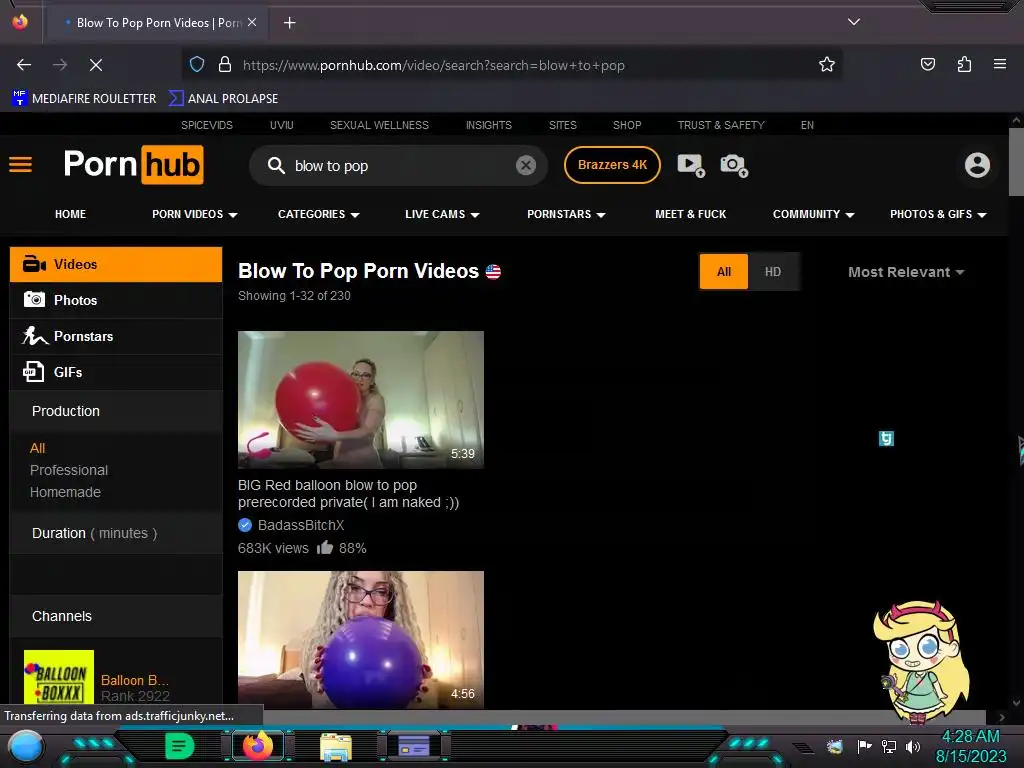
Task: Click the horizontal scrollbar right arrow
Action: 1002,717
